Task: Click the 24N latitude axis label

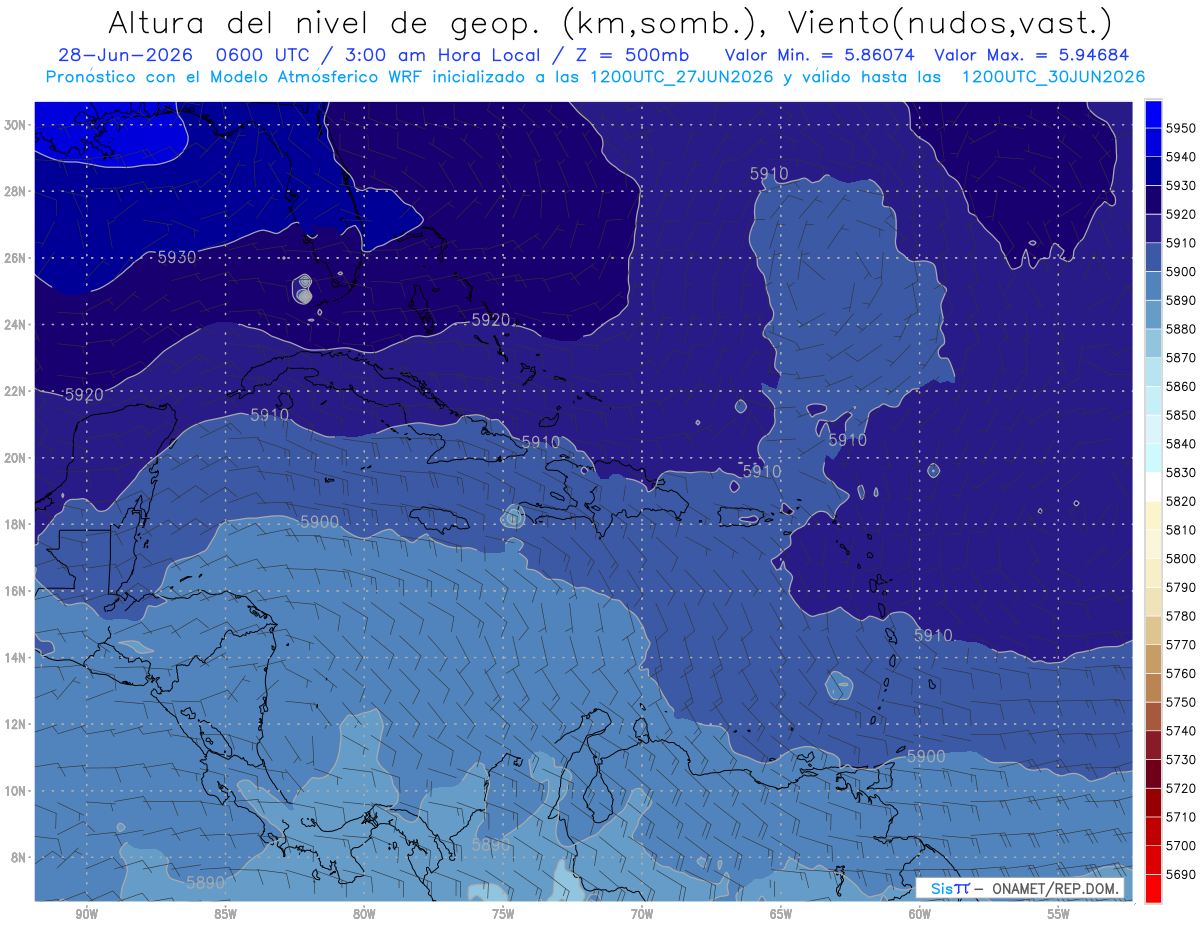Action: coord(16,325)
